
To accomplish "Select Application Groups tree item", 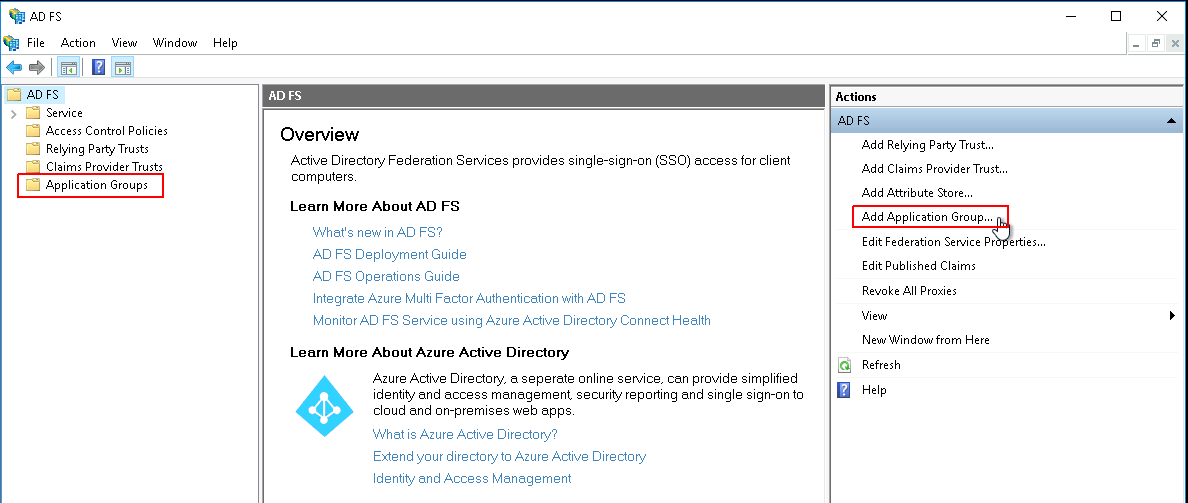I will point(97,185).
